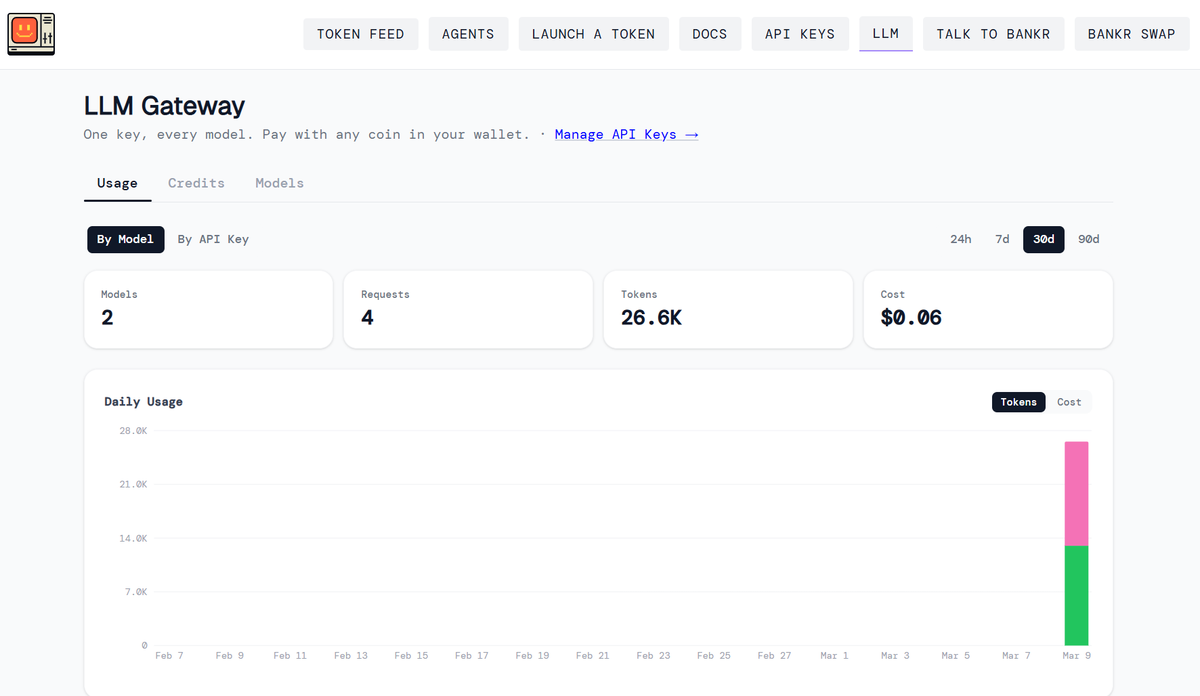The image size is (1200, 696).
Task: Open Bankr Swap
Action: pos(1132,34)
